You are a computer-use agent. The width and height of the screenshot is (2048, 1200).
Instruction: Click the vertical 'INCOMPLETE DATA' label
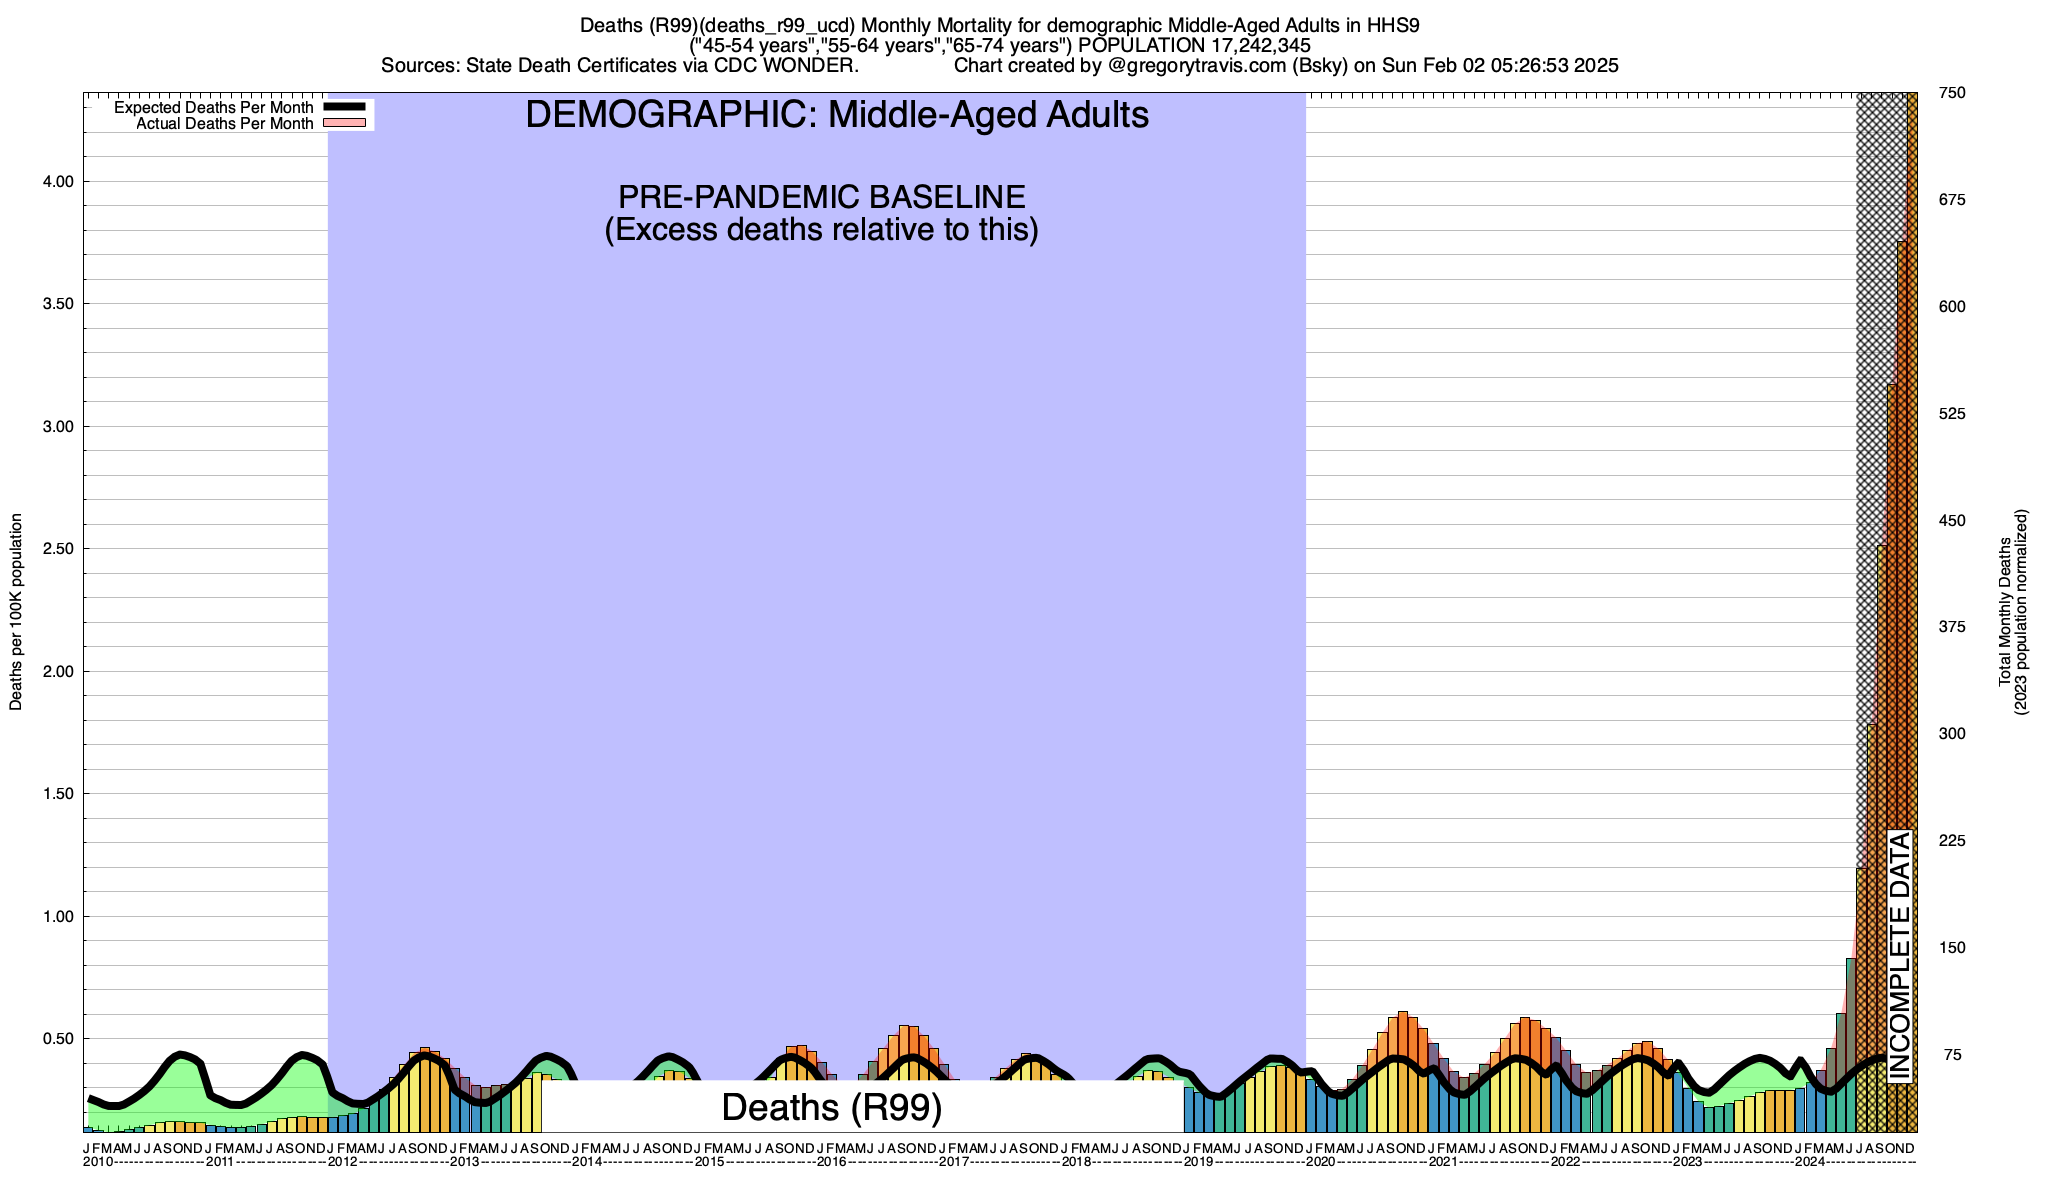coord(1900,956)
